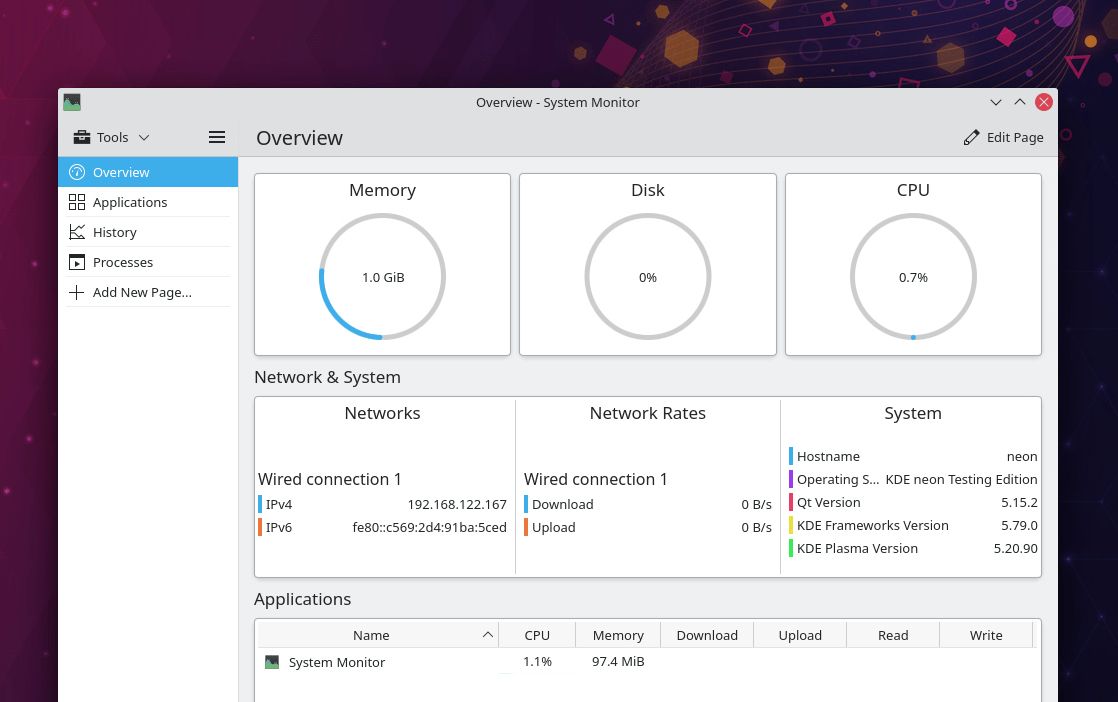Click the Processes window icon

point(76,262)
